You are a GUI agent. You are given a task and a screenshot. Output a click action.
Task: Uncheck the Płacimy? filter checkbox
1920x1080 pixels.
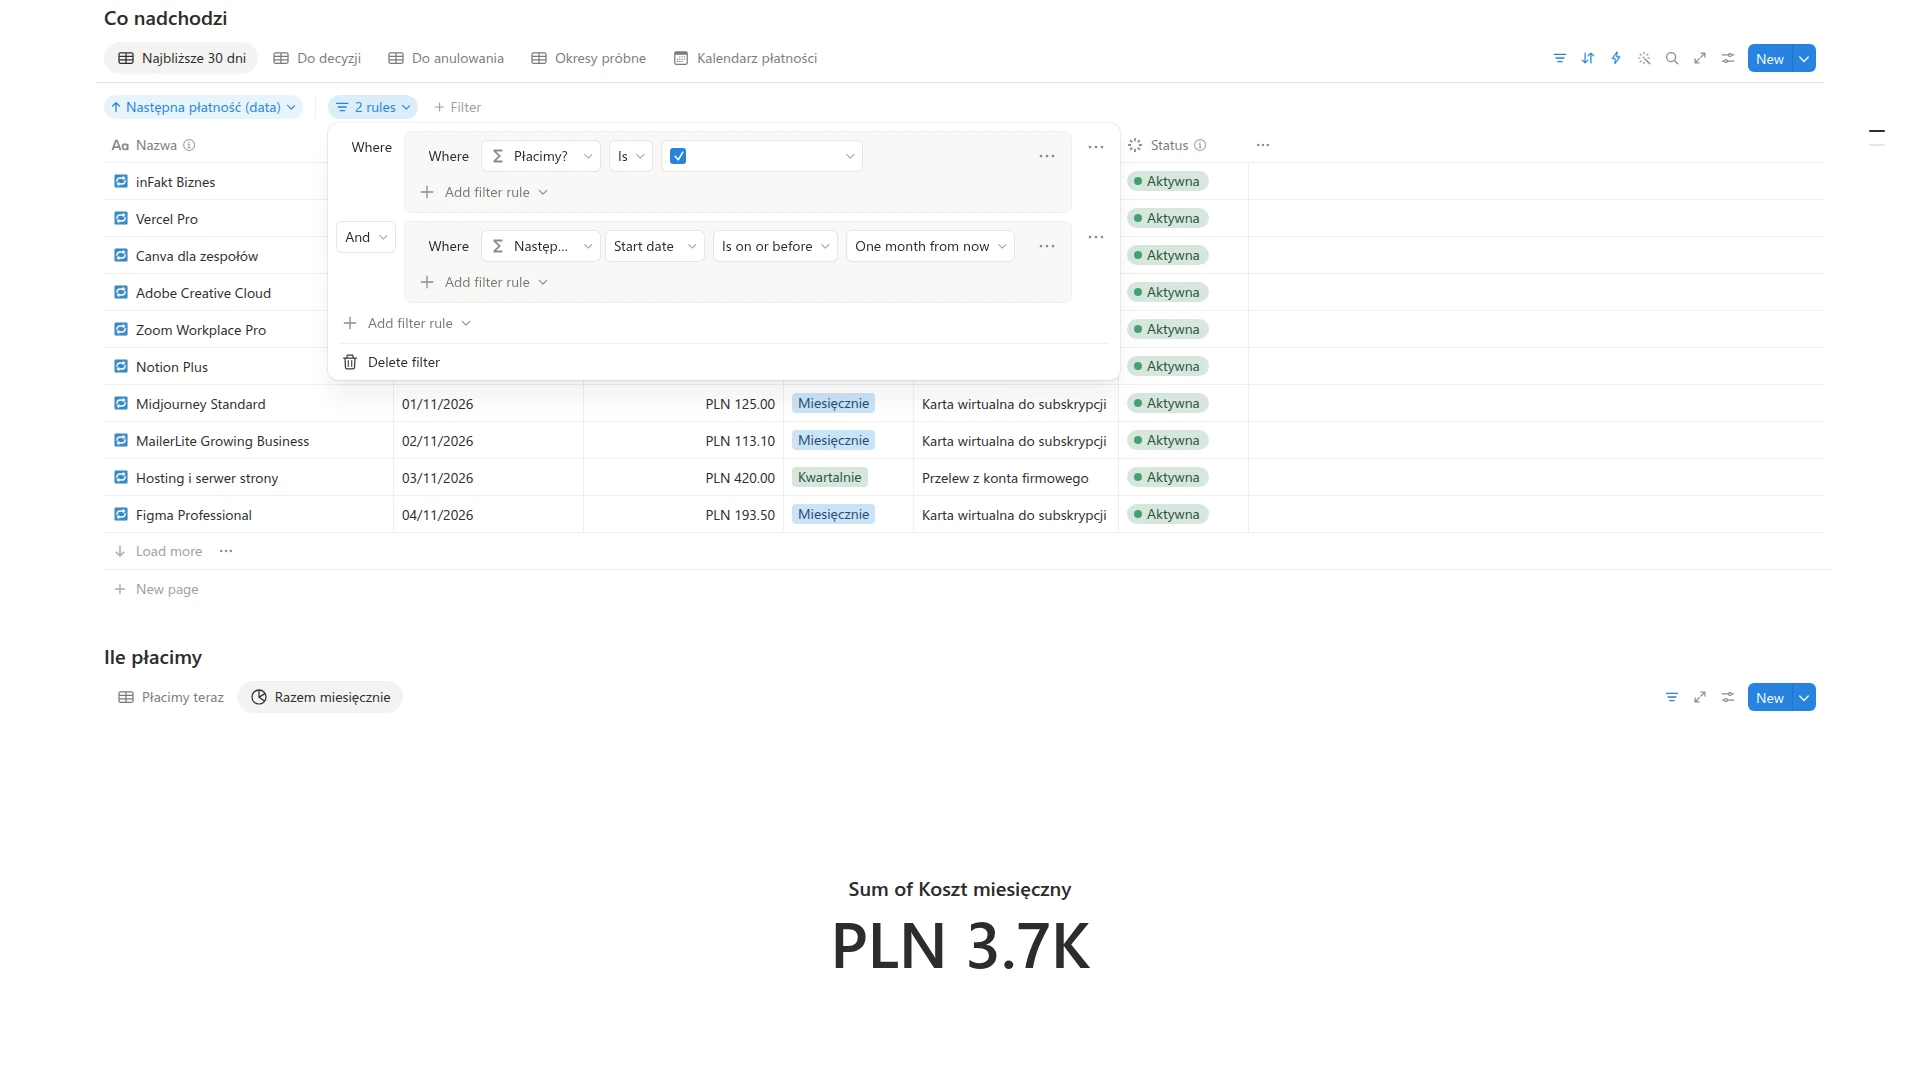pos(678,156)
